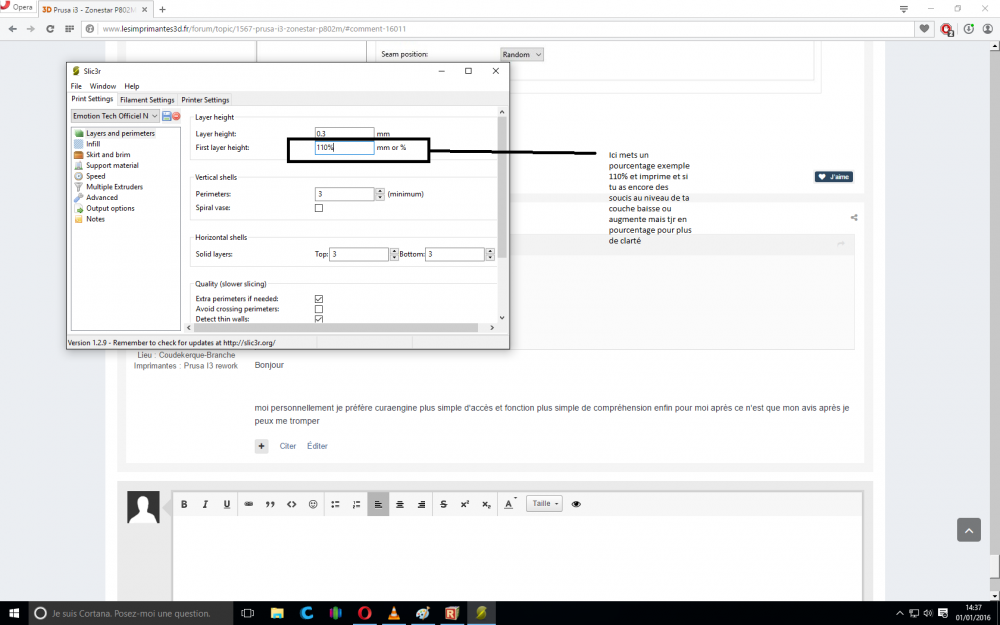Image resolution: width=1000 pixels, height=625 pixels.
Task: Open the Taille font size dropdown
Action: (x=544, y=504)
